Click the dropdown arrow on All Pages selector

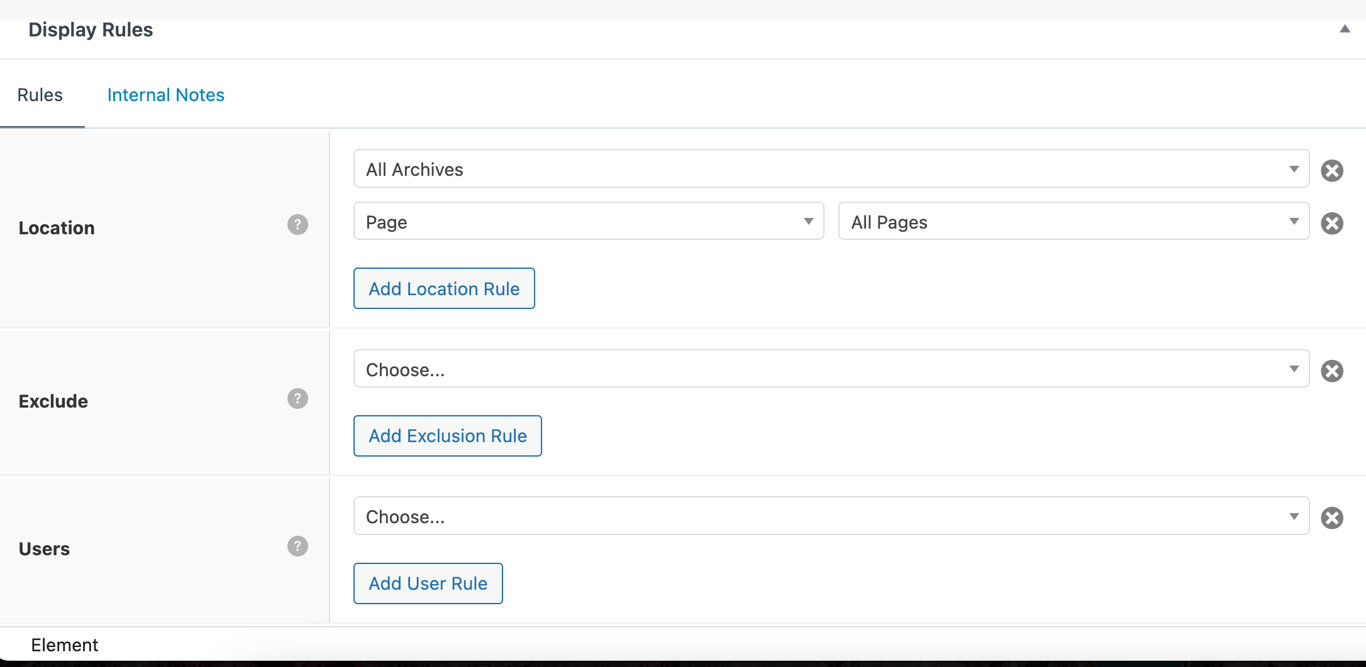click(1294, 221)
